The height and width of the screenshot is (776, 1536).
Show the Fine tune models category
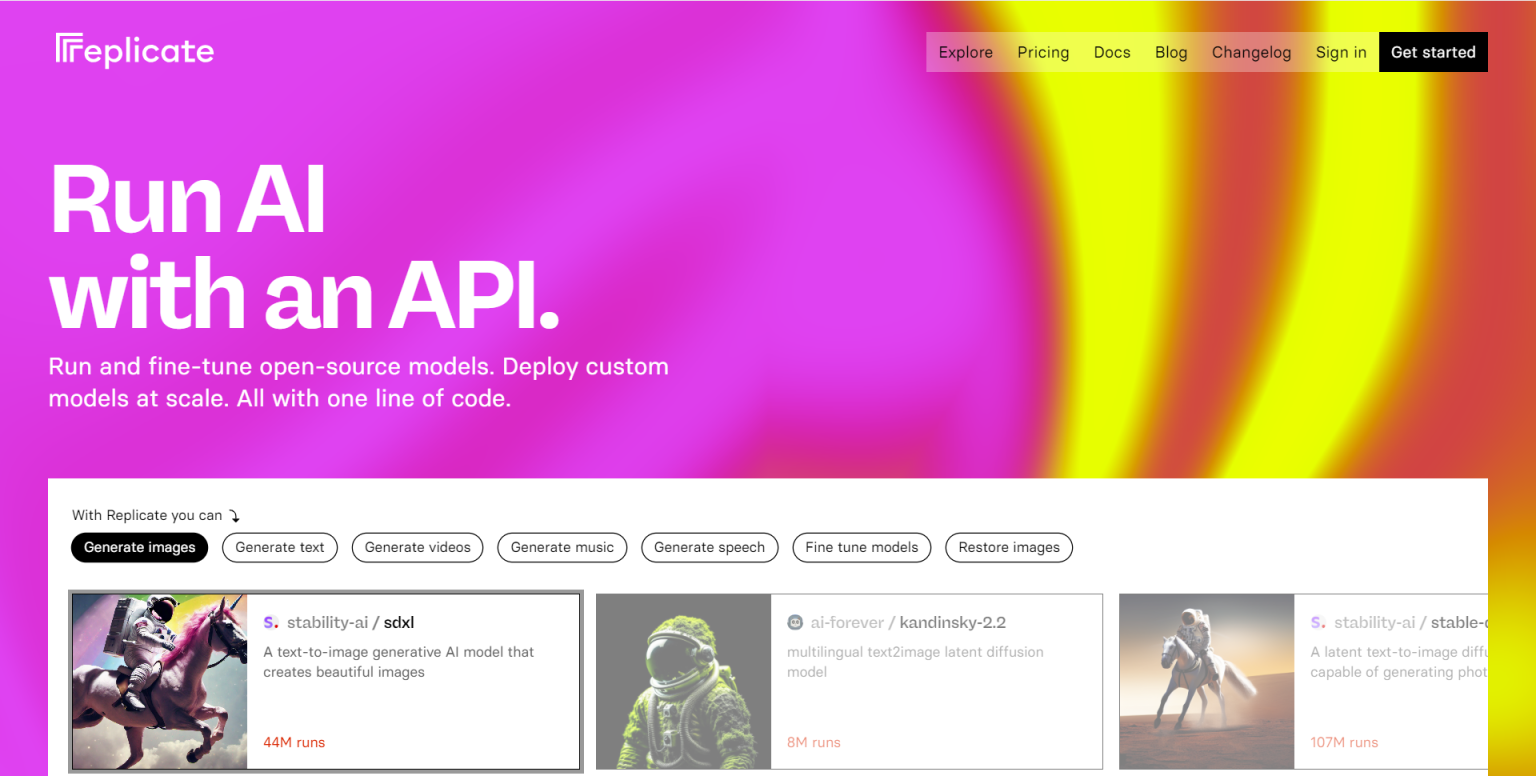point(861,547)
